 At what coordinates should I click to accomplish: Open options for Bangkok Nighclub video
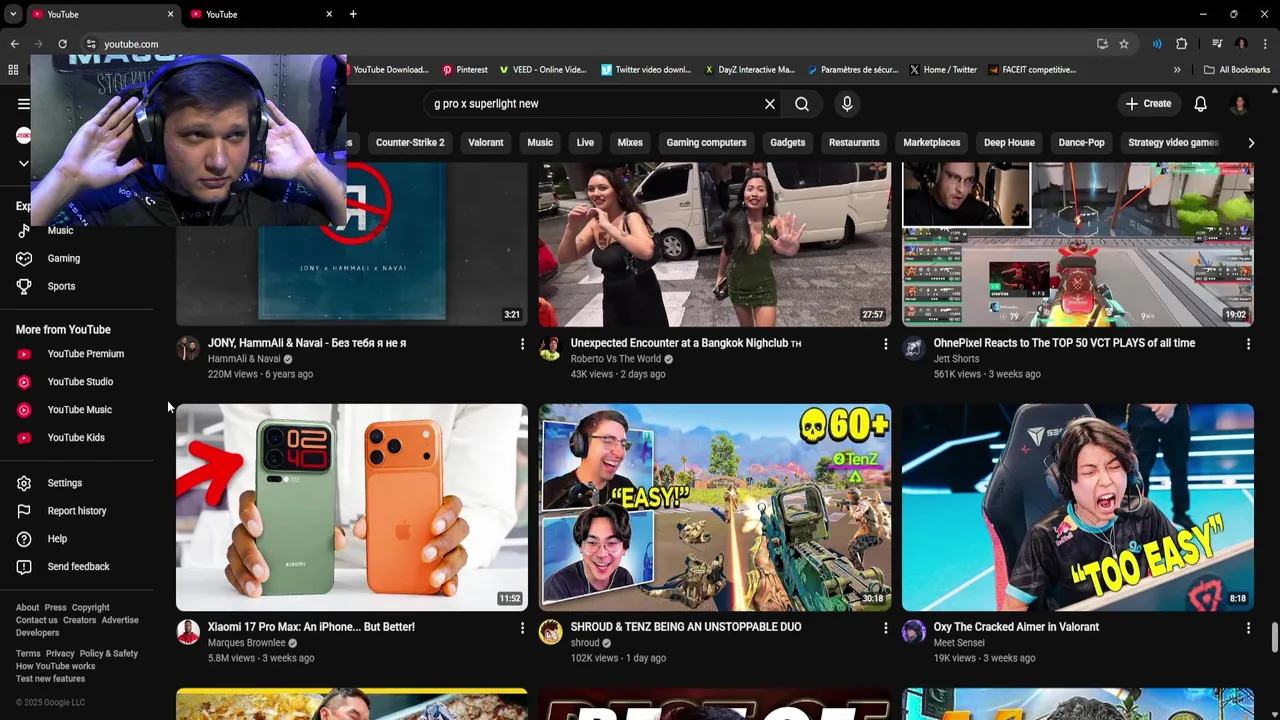tap(885, 344)
